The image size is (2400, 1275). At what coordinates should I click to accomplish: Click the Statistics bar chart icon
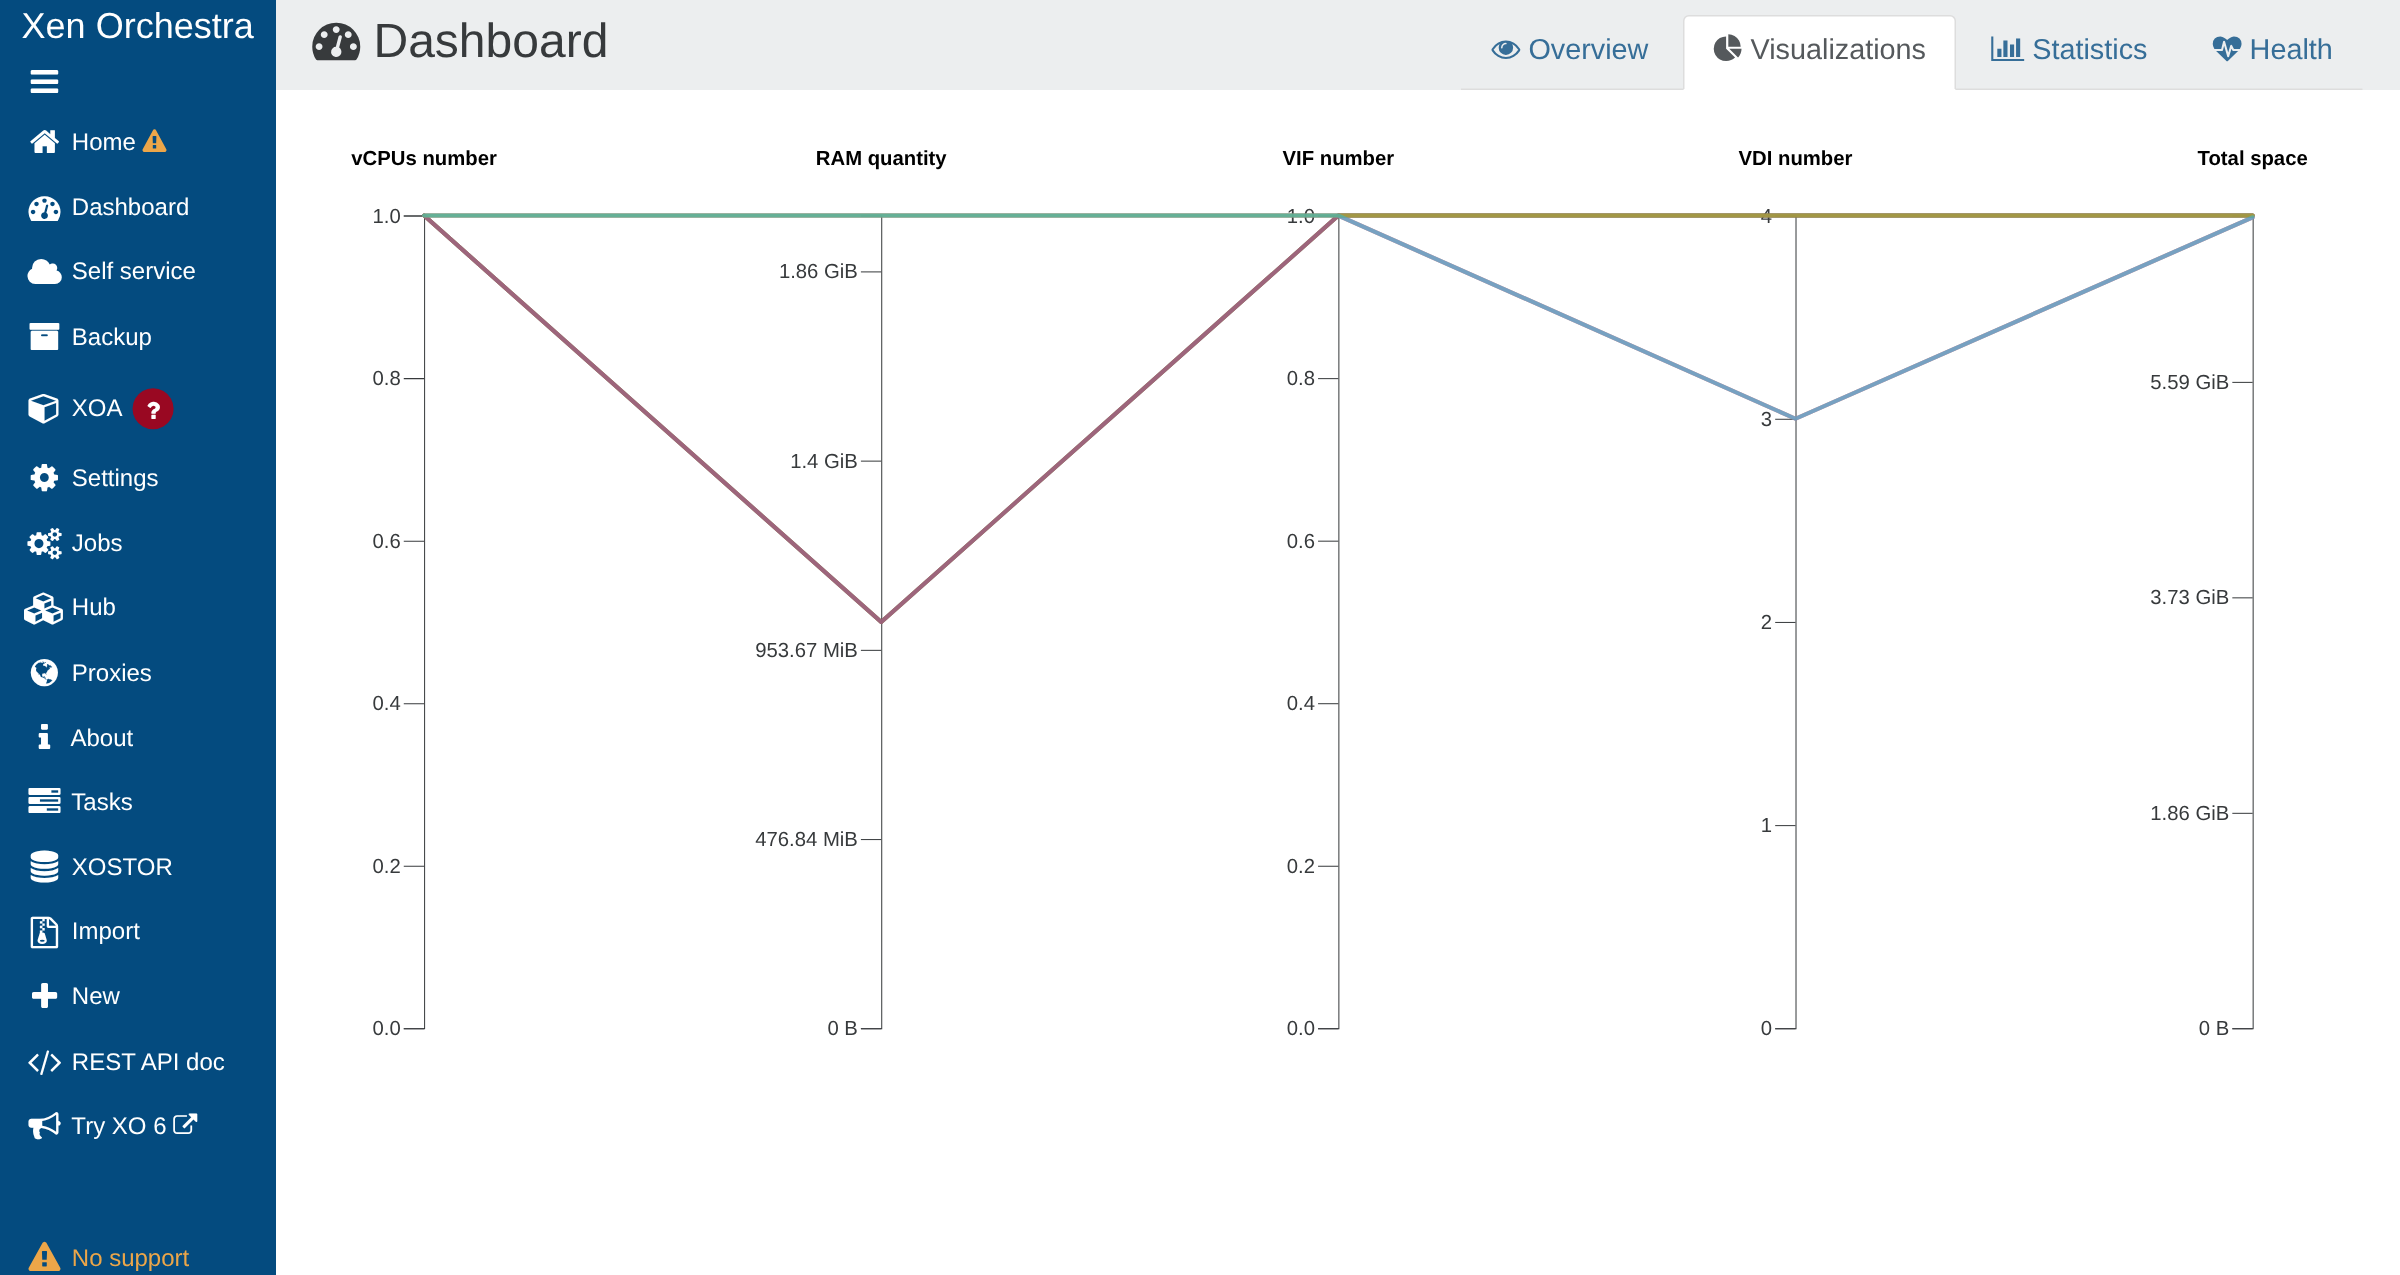[2006, 49]
